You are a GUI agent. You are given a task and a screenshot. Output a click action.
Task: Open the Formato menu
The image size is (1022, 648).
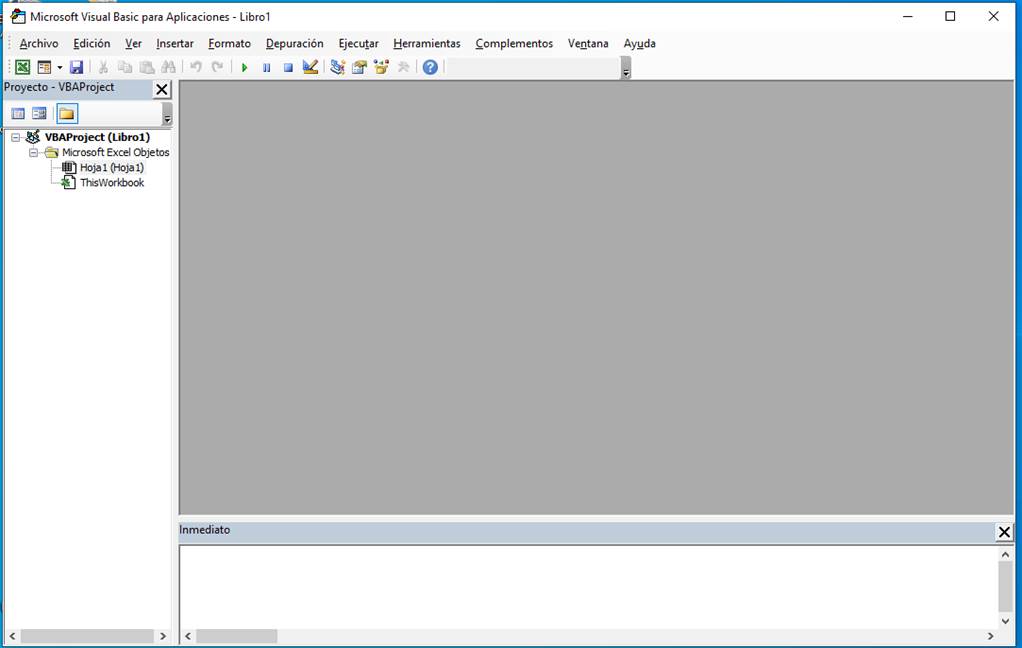229,44
